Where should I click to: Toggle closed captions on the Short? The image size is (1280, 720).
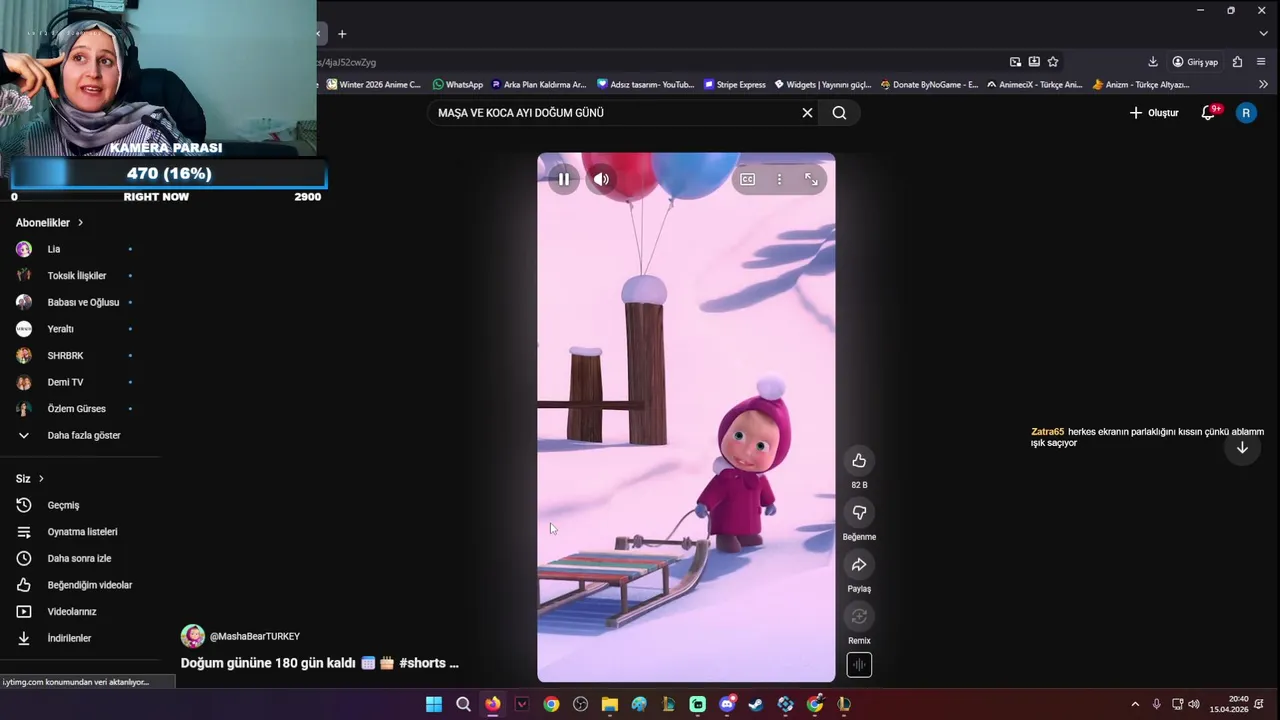(x=747, y=179)
